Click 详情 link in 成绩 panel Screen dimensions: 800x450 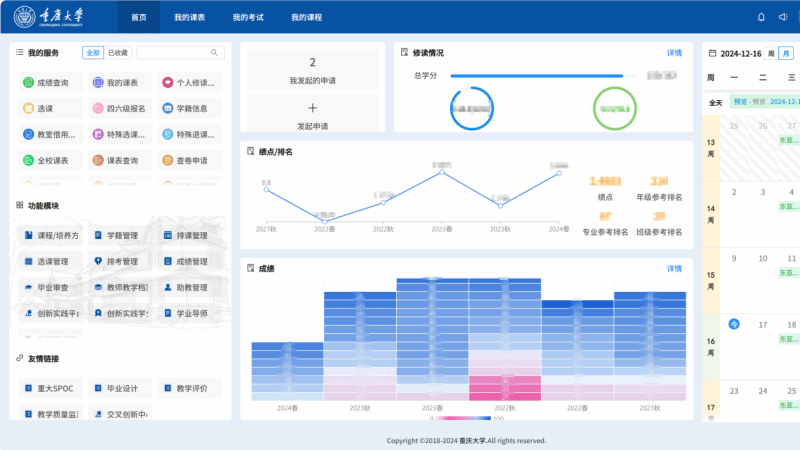(x=674, y=269)
